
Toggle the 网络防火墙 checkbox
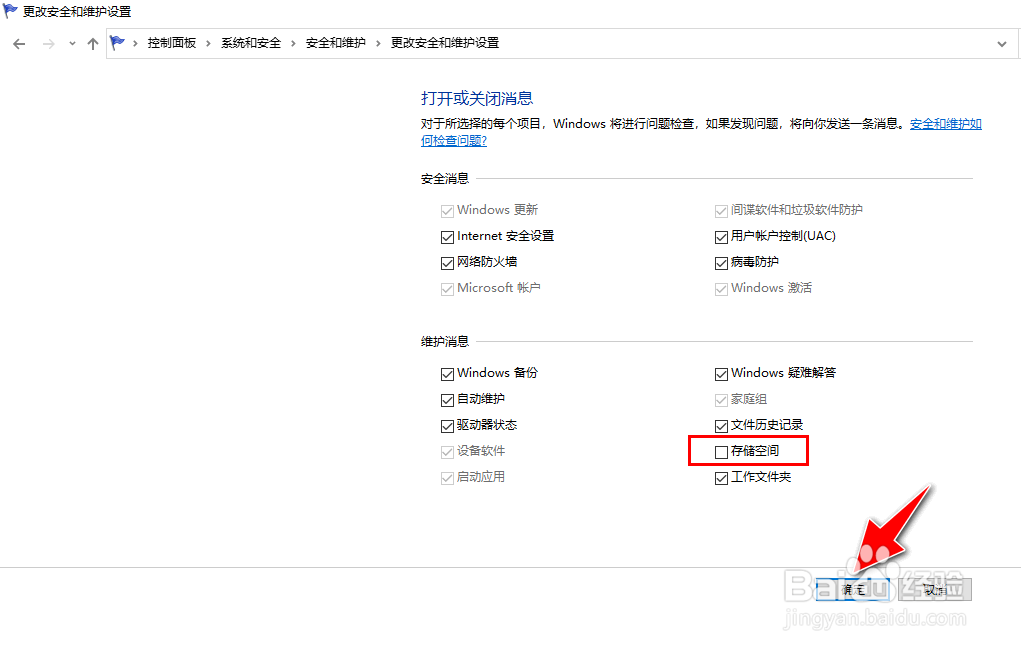(x=447, y=263)
